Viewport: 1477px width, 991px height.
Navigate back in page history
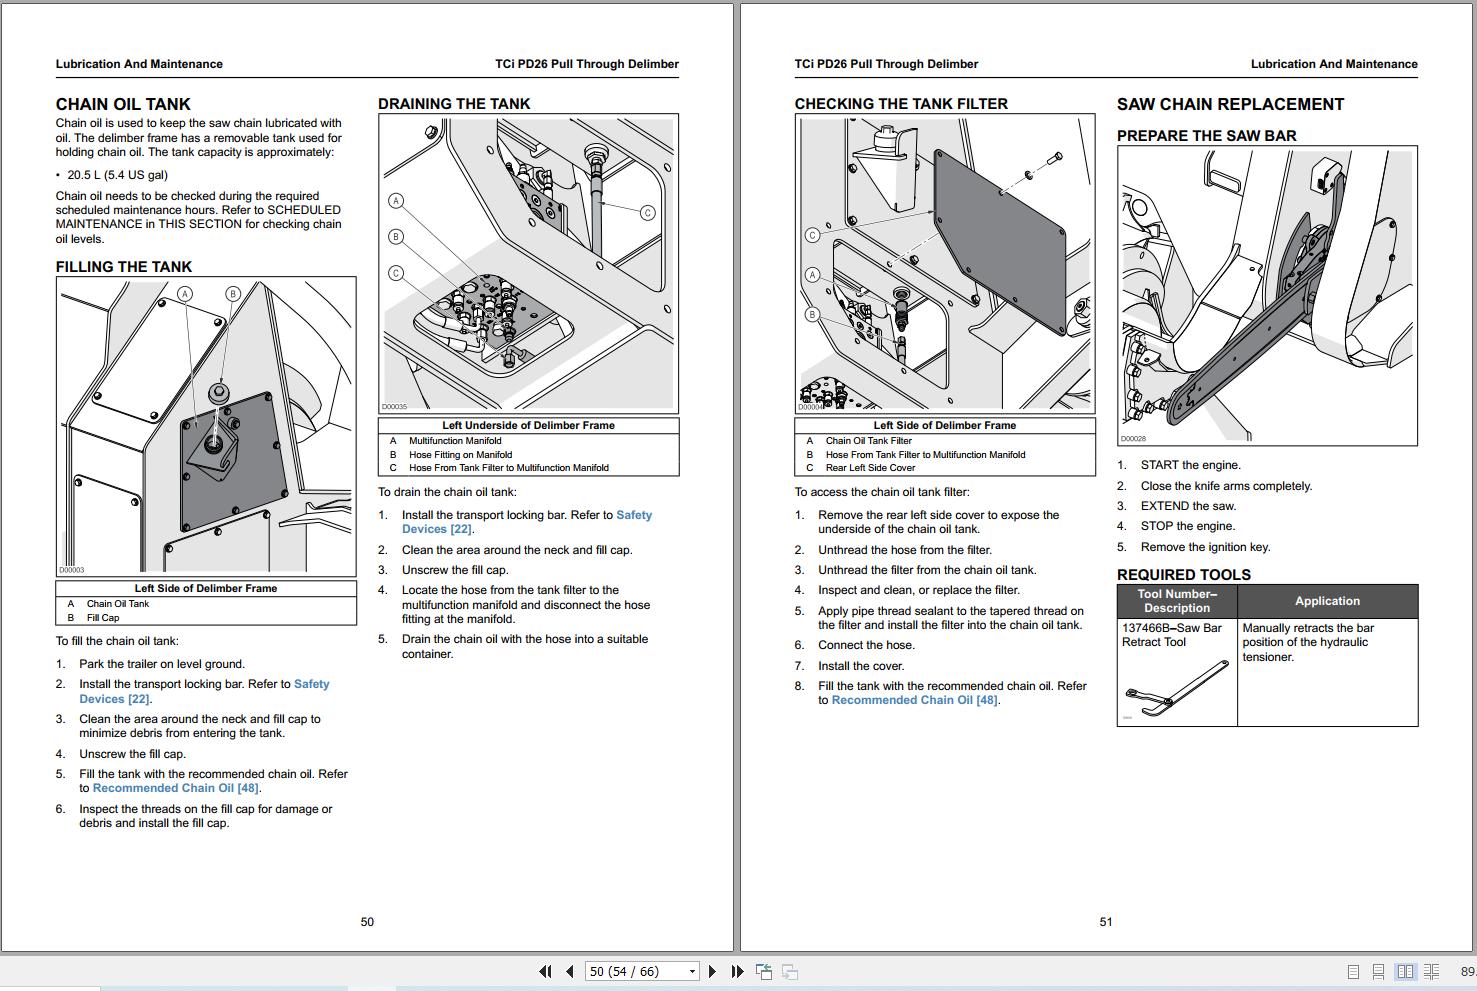pos(765,970)
